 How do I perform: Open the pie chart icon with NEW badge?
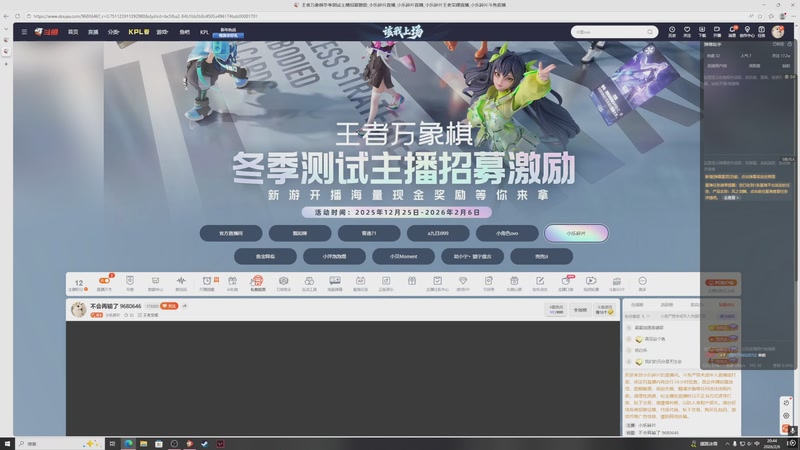pyautogui.click(x=565, y=283)
